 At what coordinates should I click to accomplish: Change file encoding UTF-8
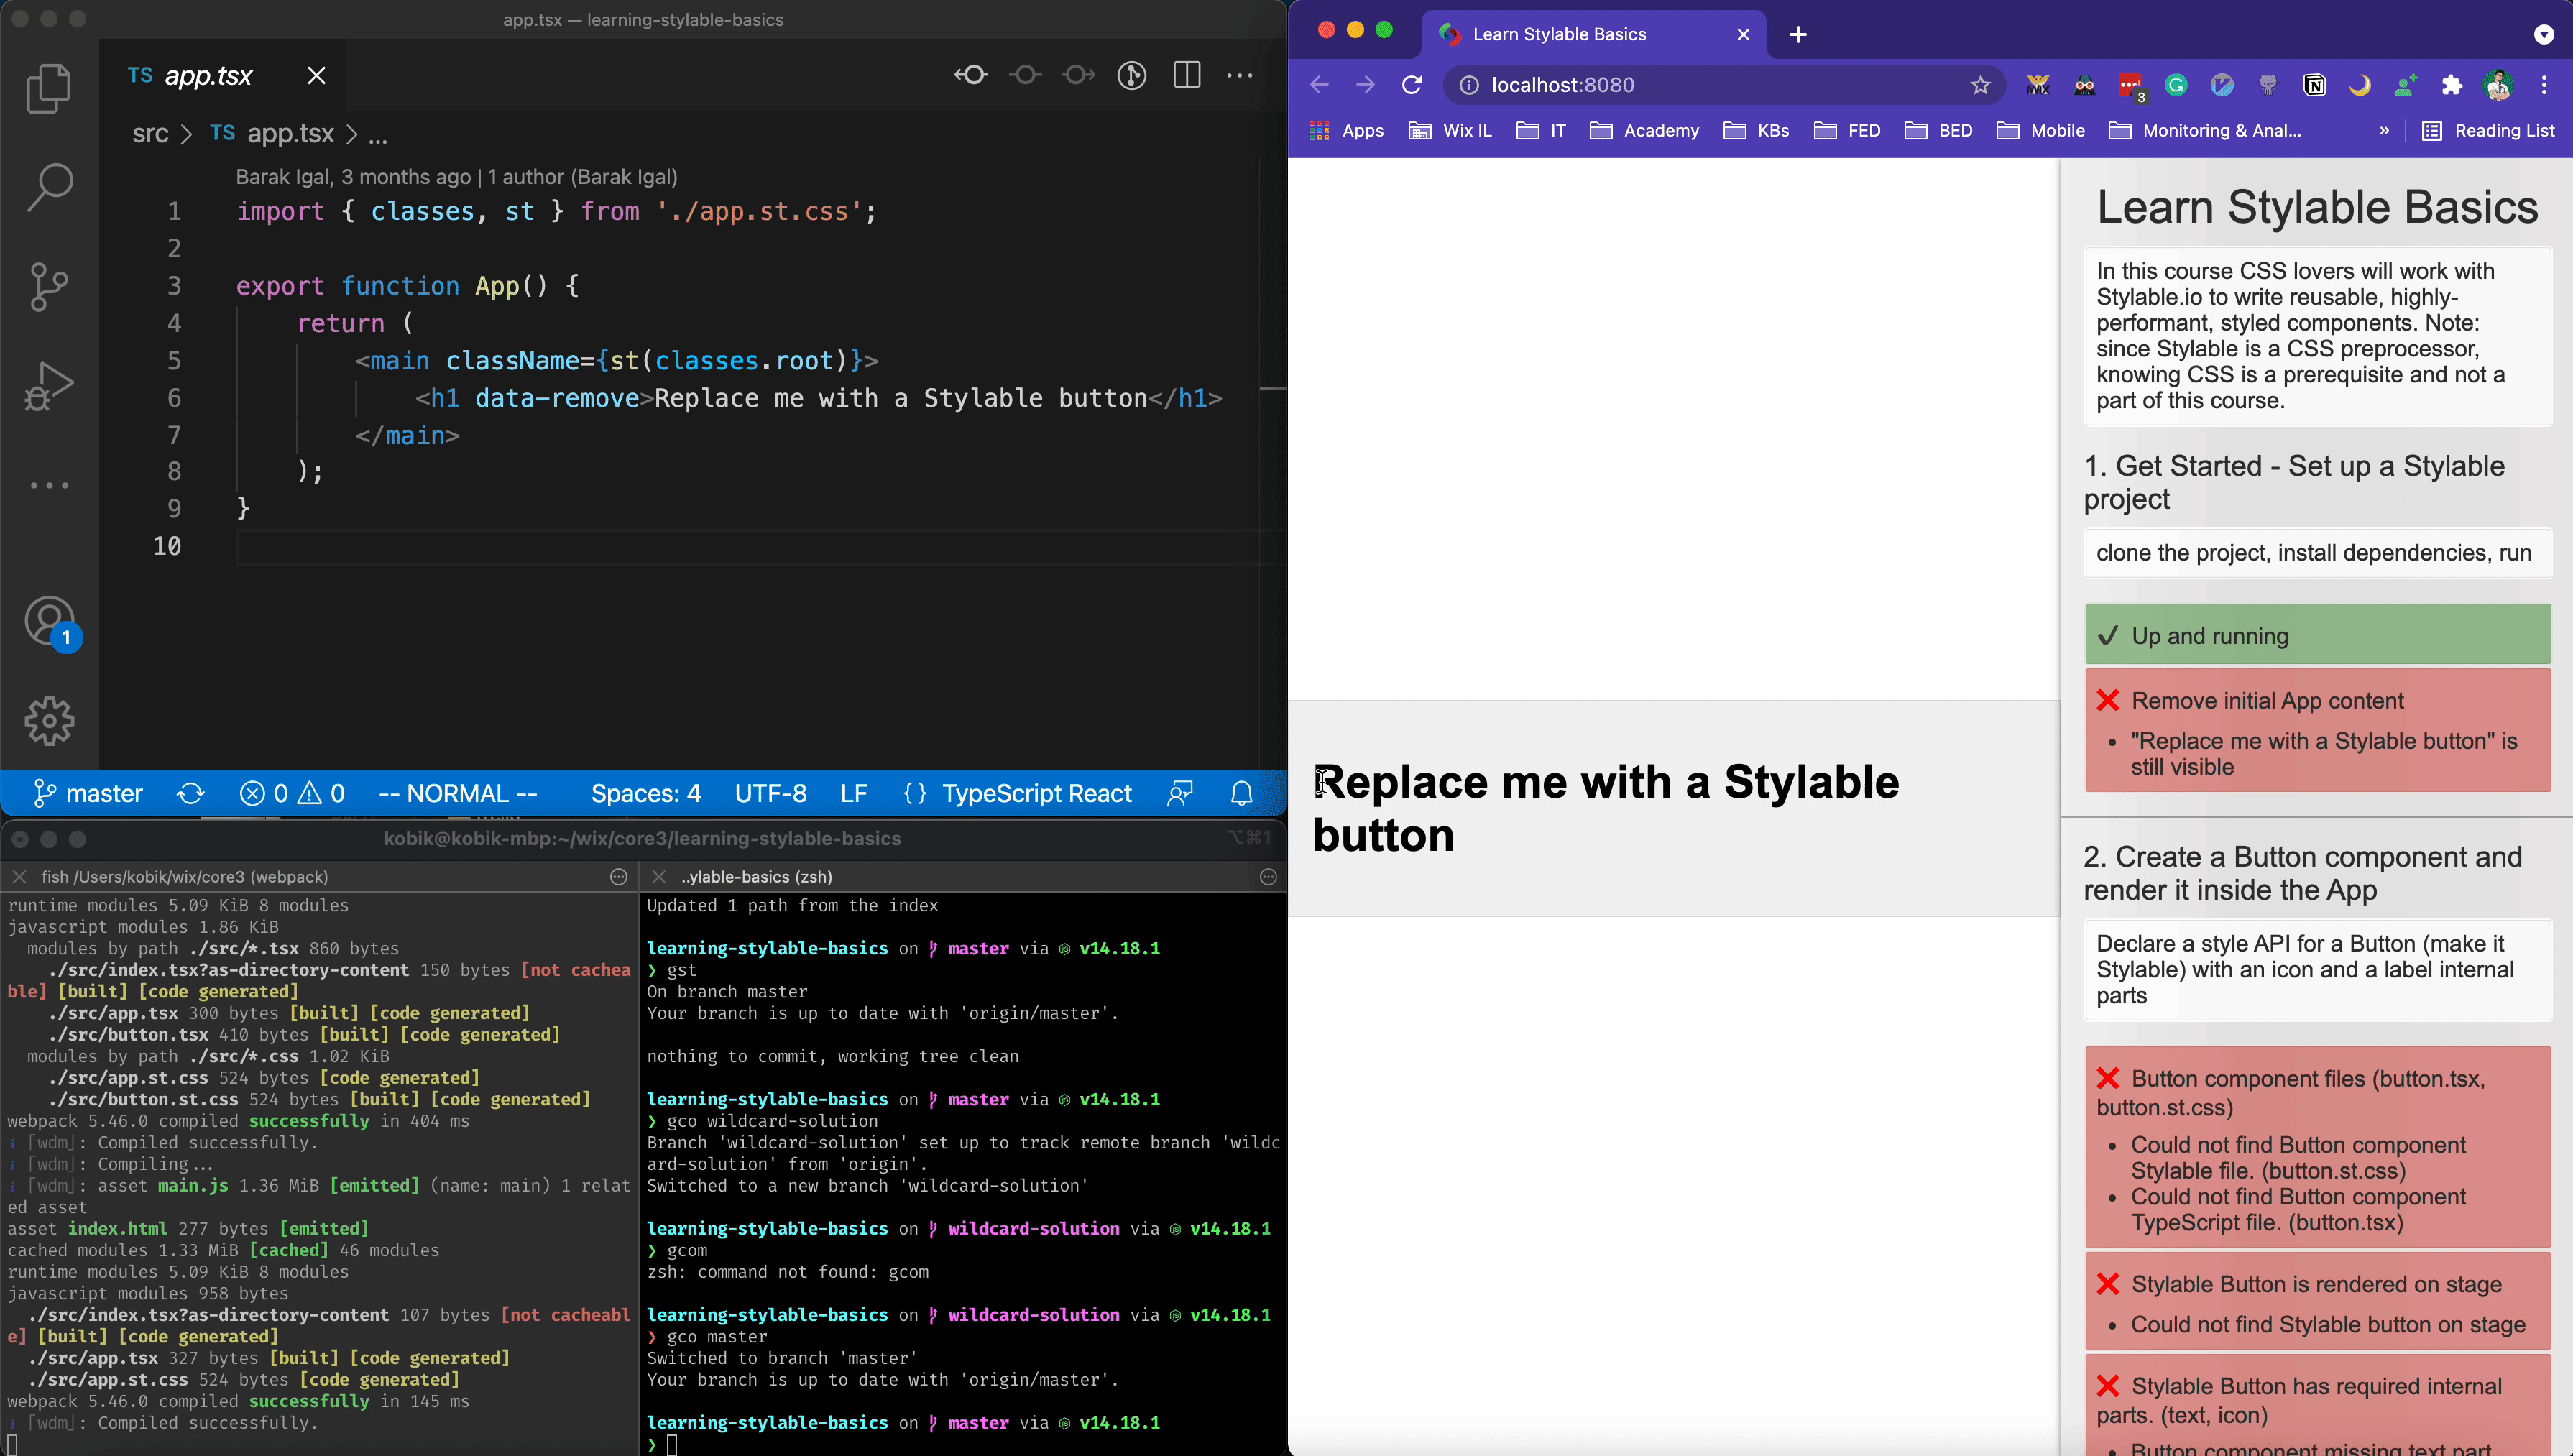tap(771, 794)
